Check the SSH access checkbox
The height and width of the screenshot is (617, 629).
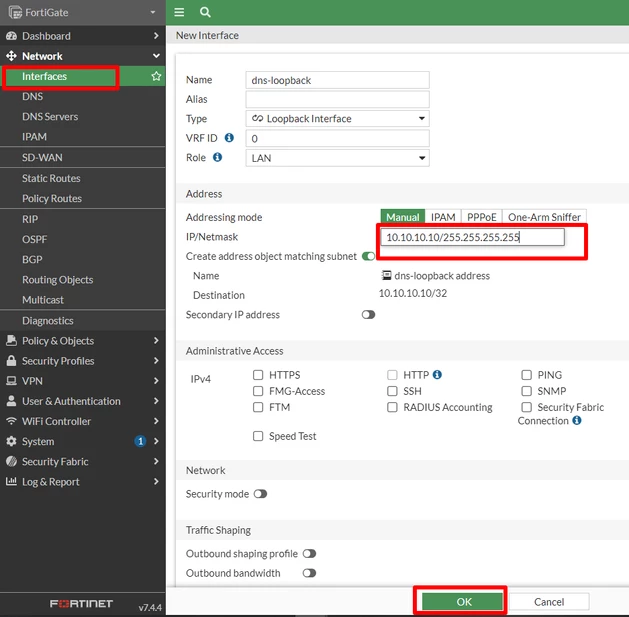pos(392,391)
